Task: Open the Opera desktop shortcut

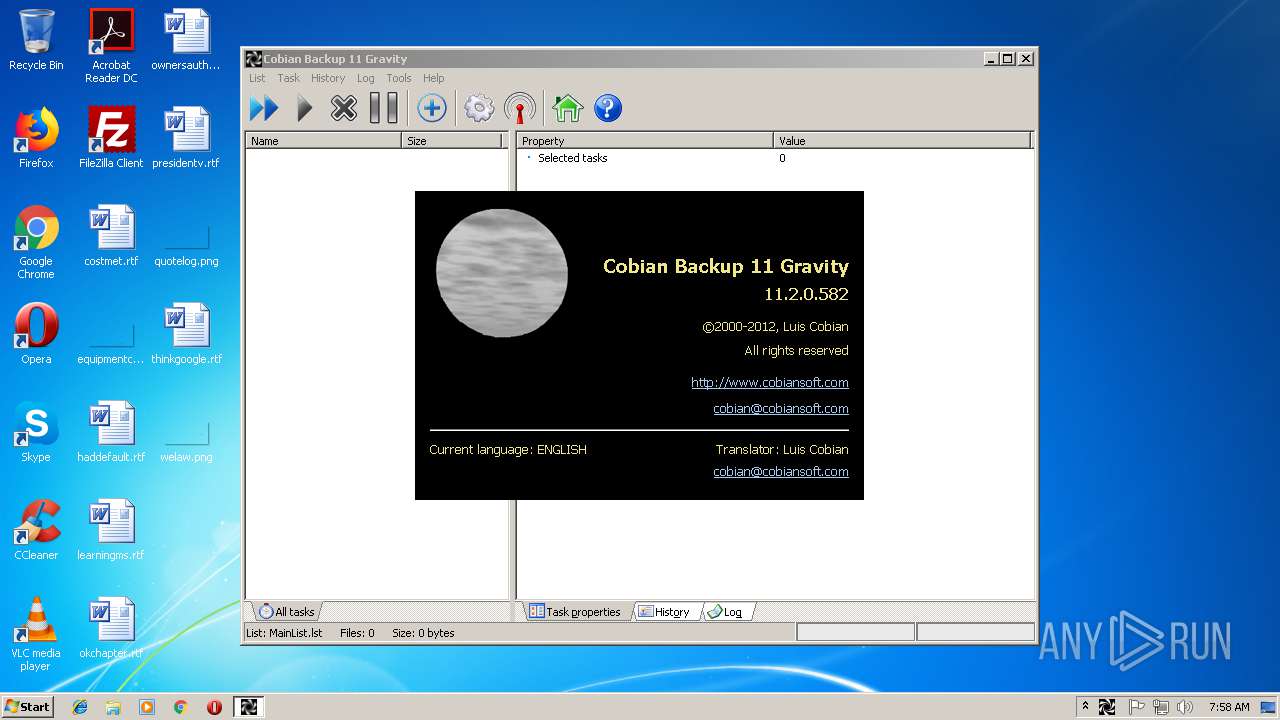Action: (x=36, y=334)
